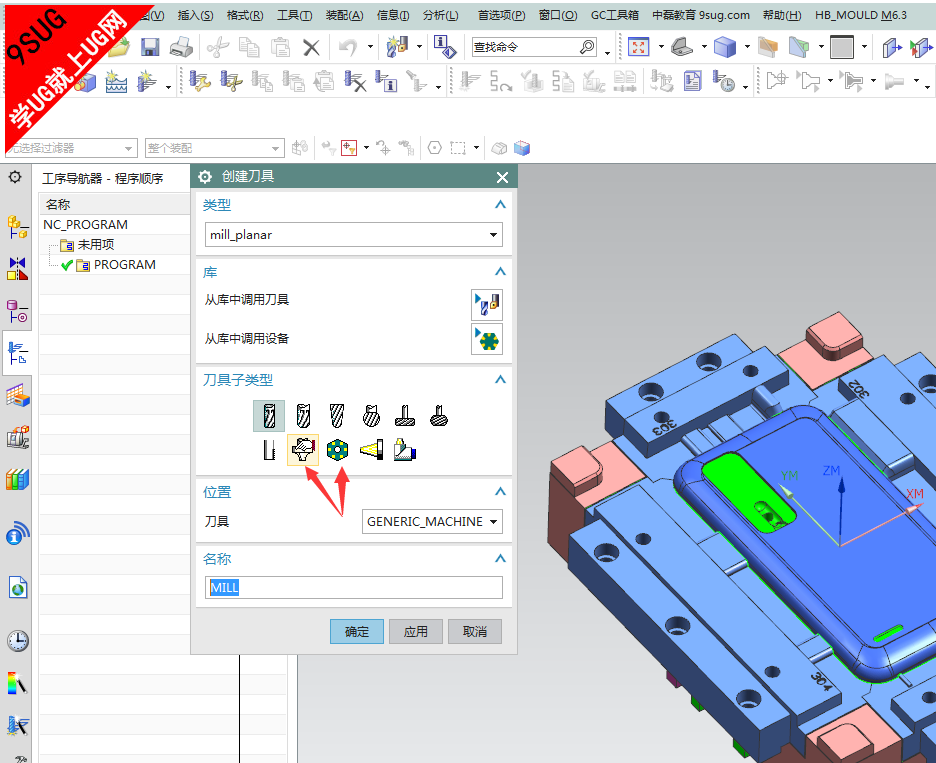Select the chamfer mill tool subtype
Image resolution: width=936 pixels, height=763 pixels.
(303, 416)
